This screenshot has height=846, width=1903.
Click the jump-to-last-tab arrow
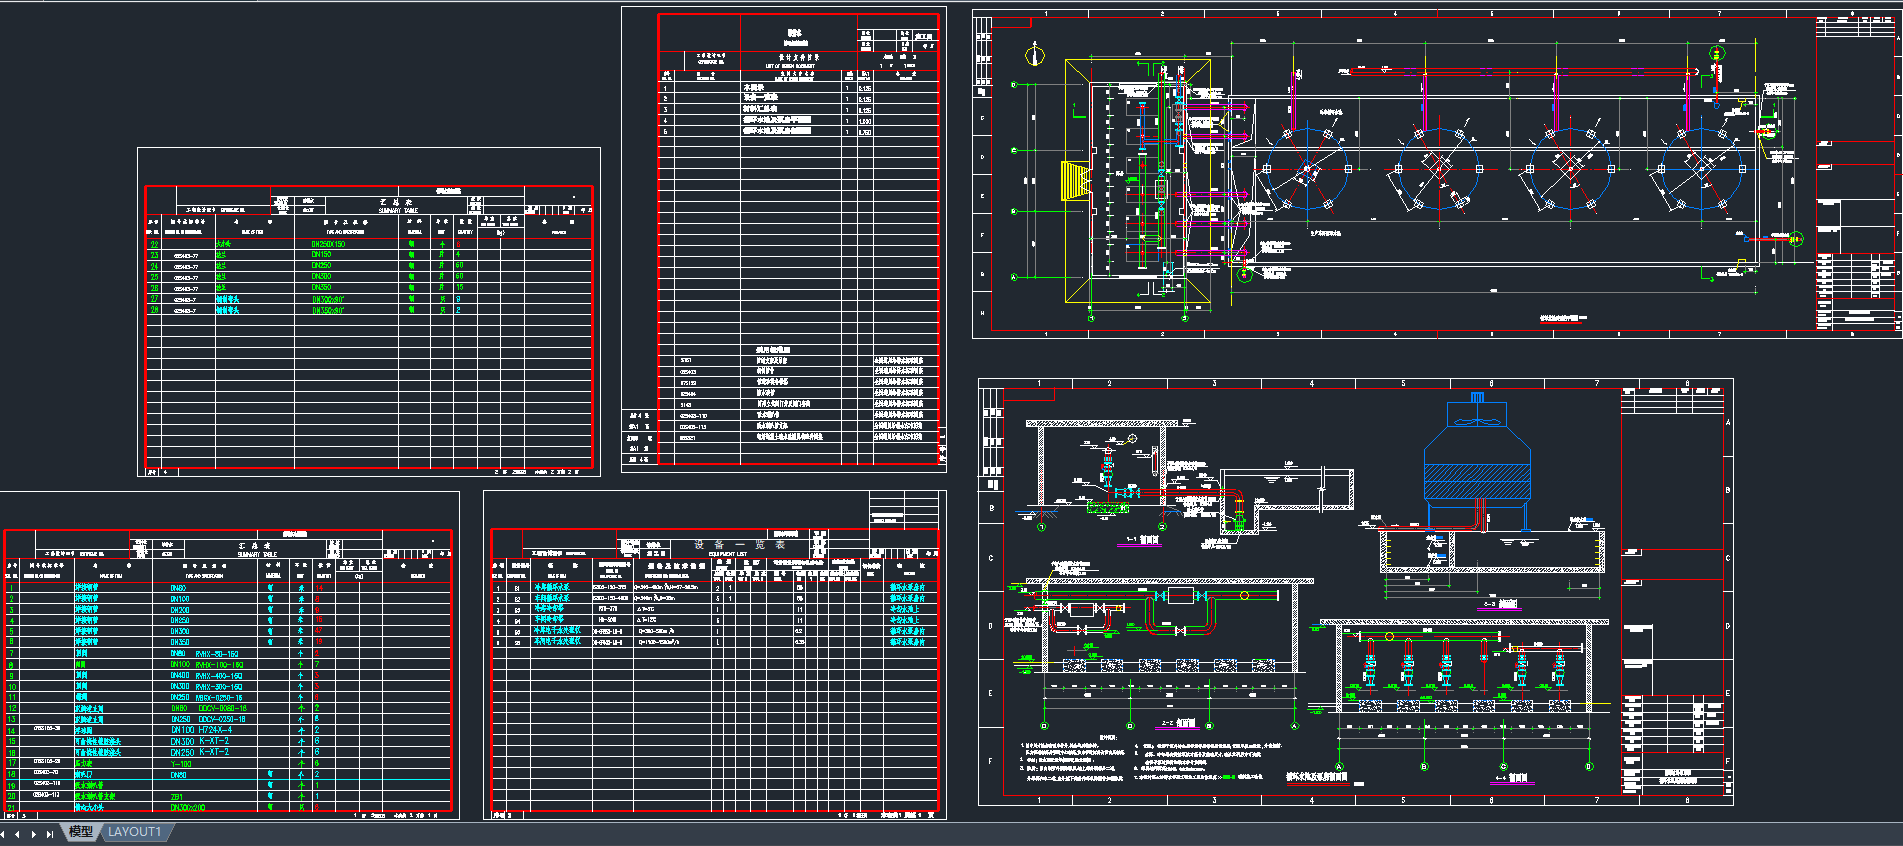click(x=49, y=833)
